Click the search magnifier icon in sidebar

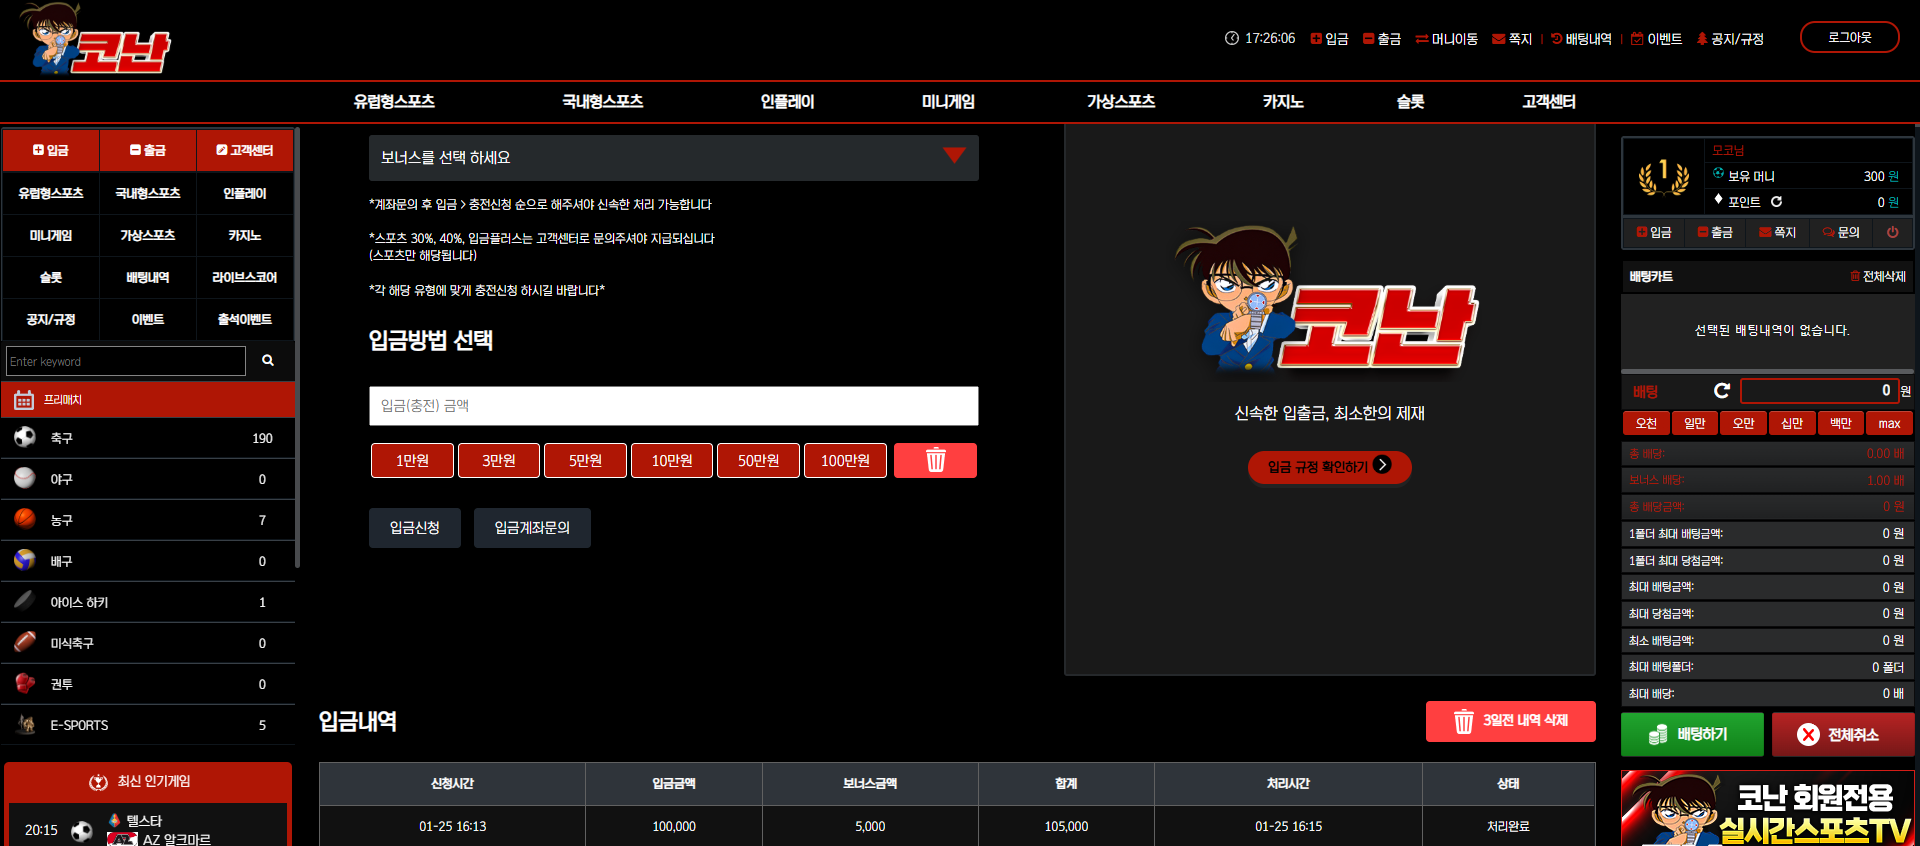pos(268,360)
